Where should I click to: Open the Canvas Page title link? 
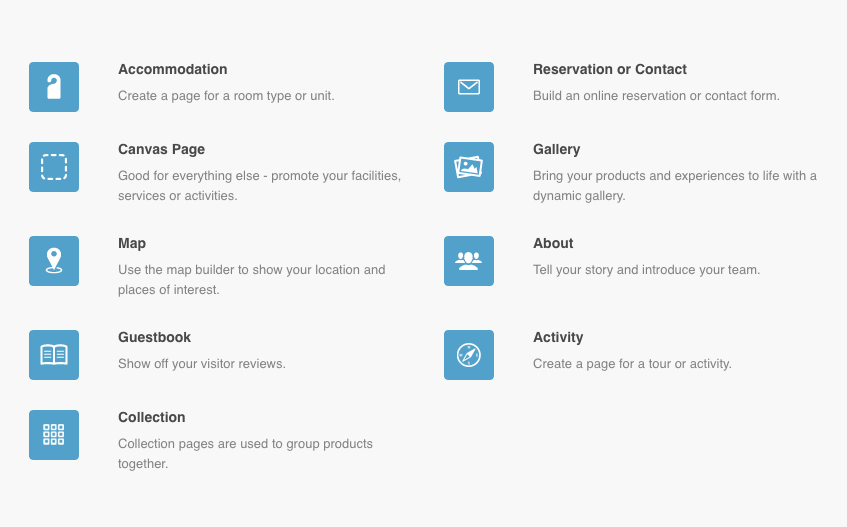[x=161, y=149]
